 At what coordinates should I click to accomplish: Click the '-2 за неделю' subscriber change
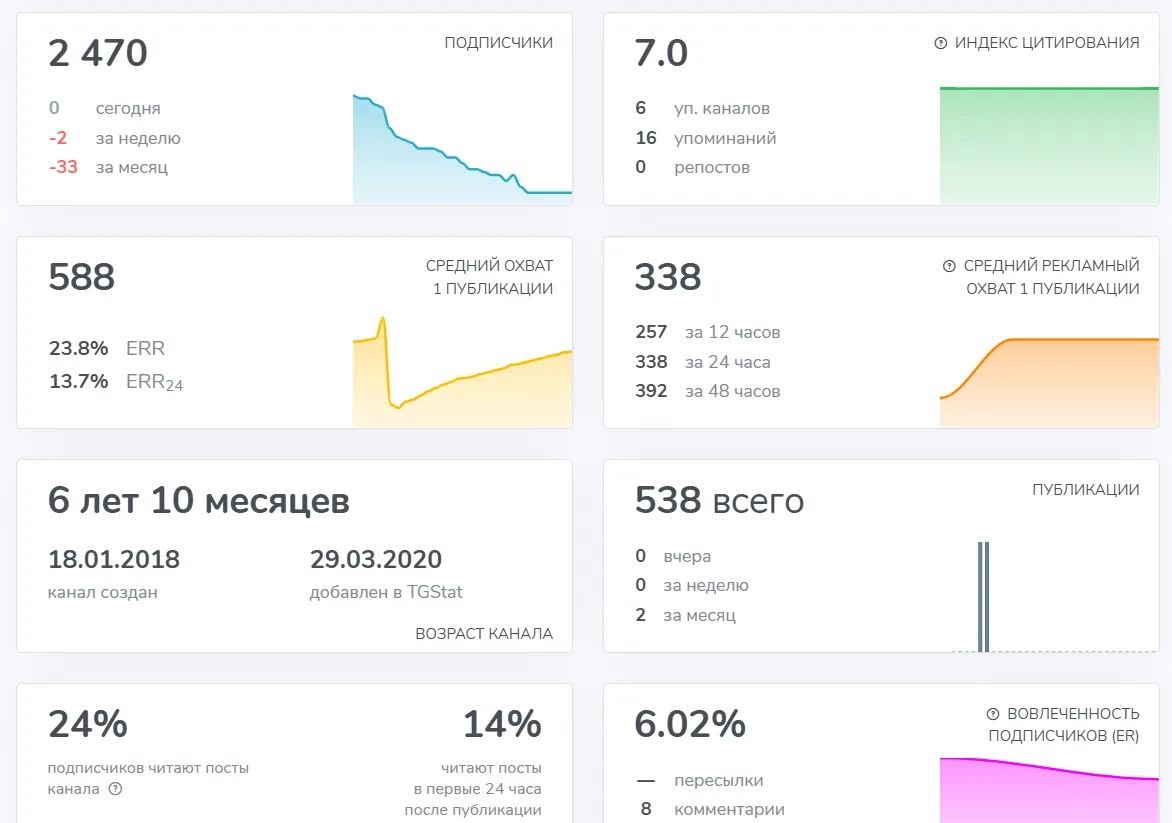(x=114, y=138)
